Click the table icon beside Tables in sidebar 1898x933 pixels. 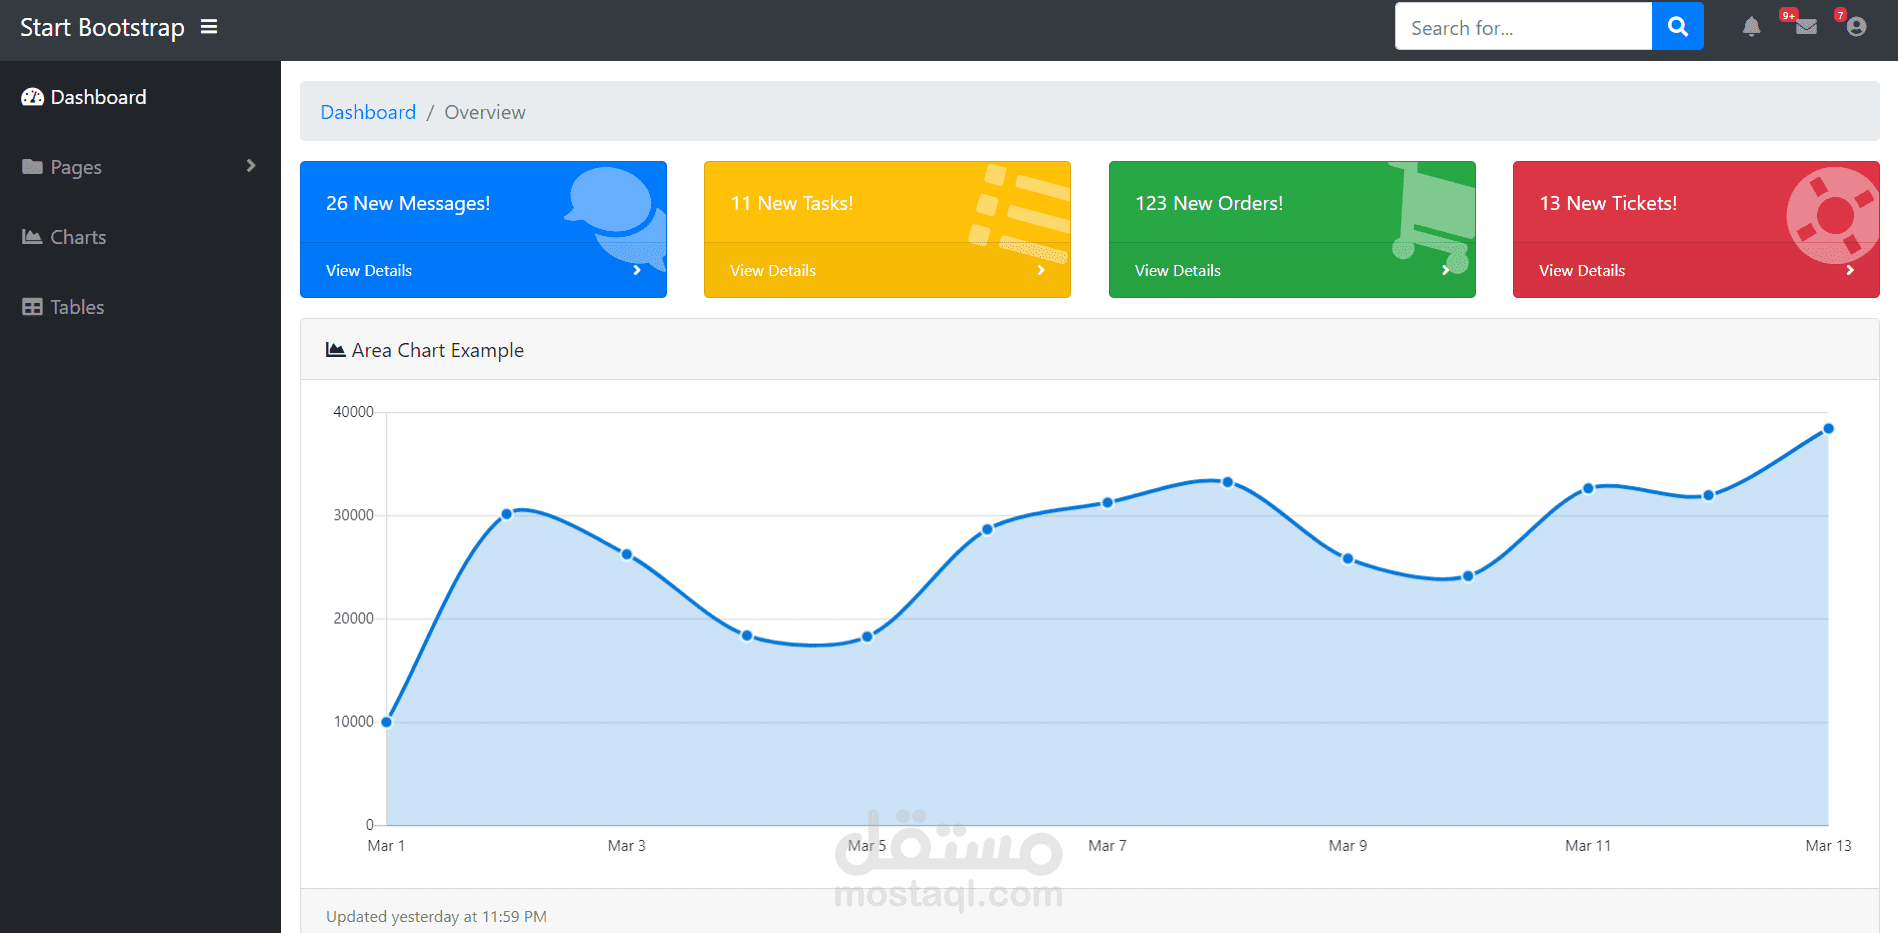click(x=31, y=306)
